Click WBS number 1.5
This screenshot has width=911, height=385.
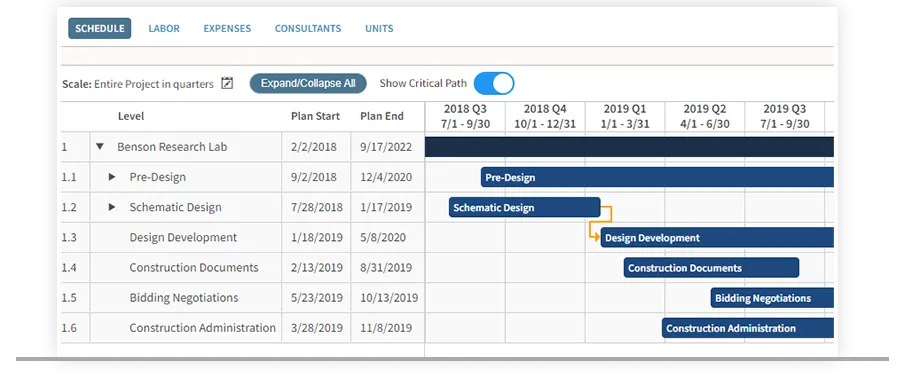(69, 298)
